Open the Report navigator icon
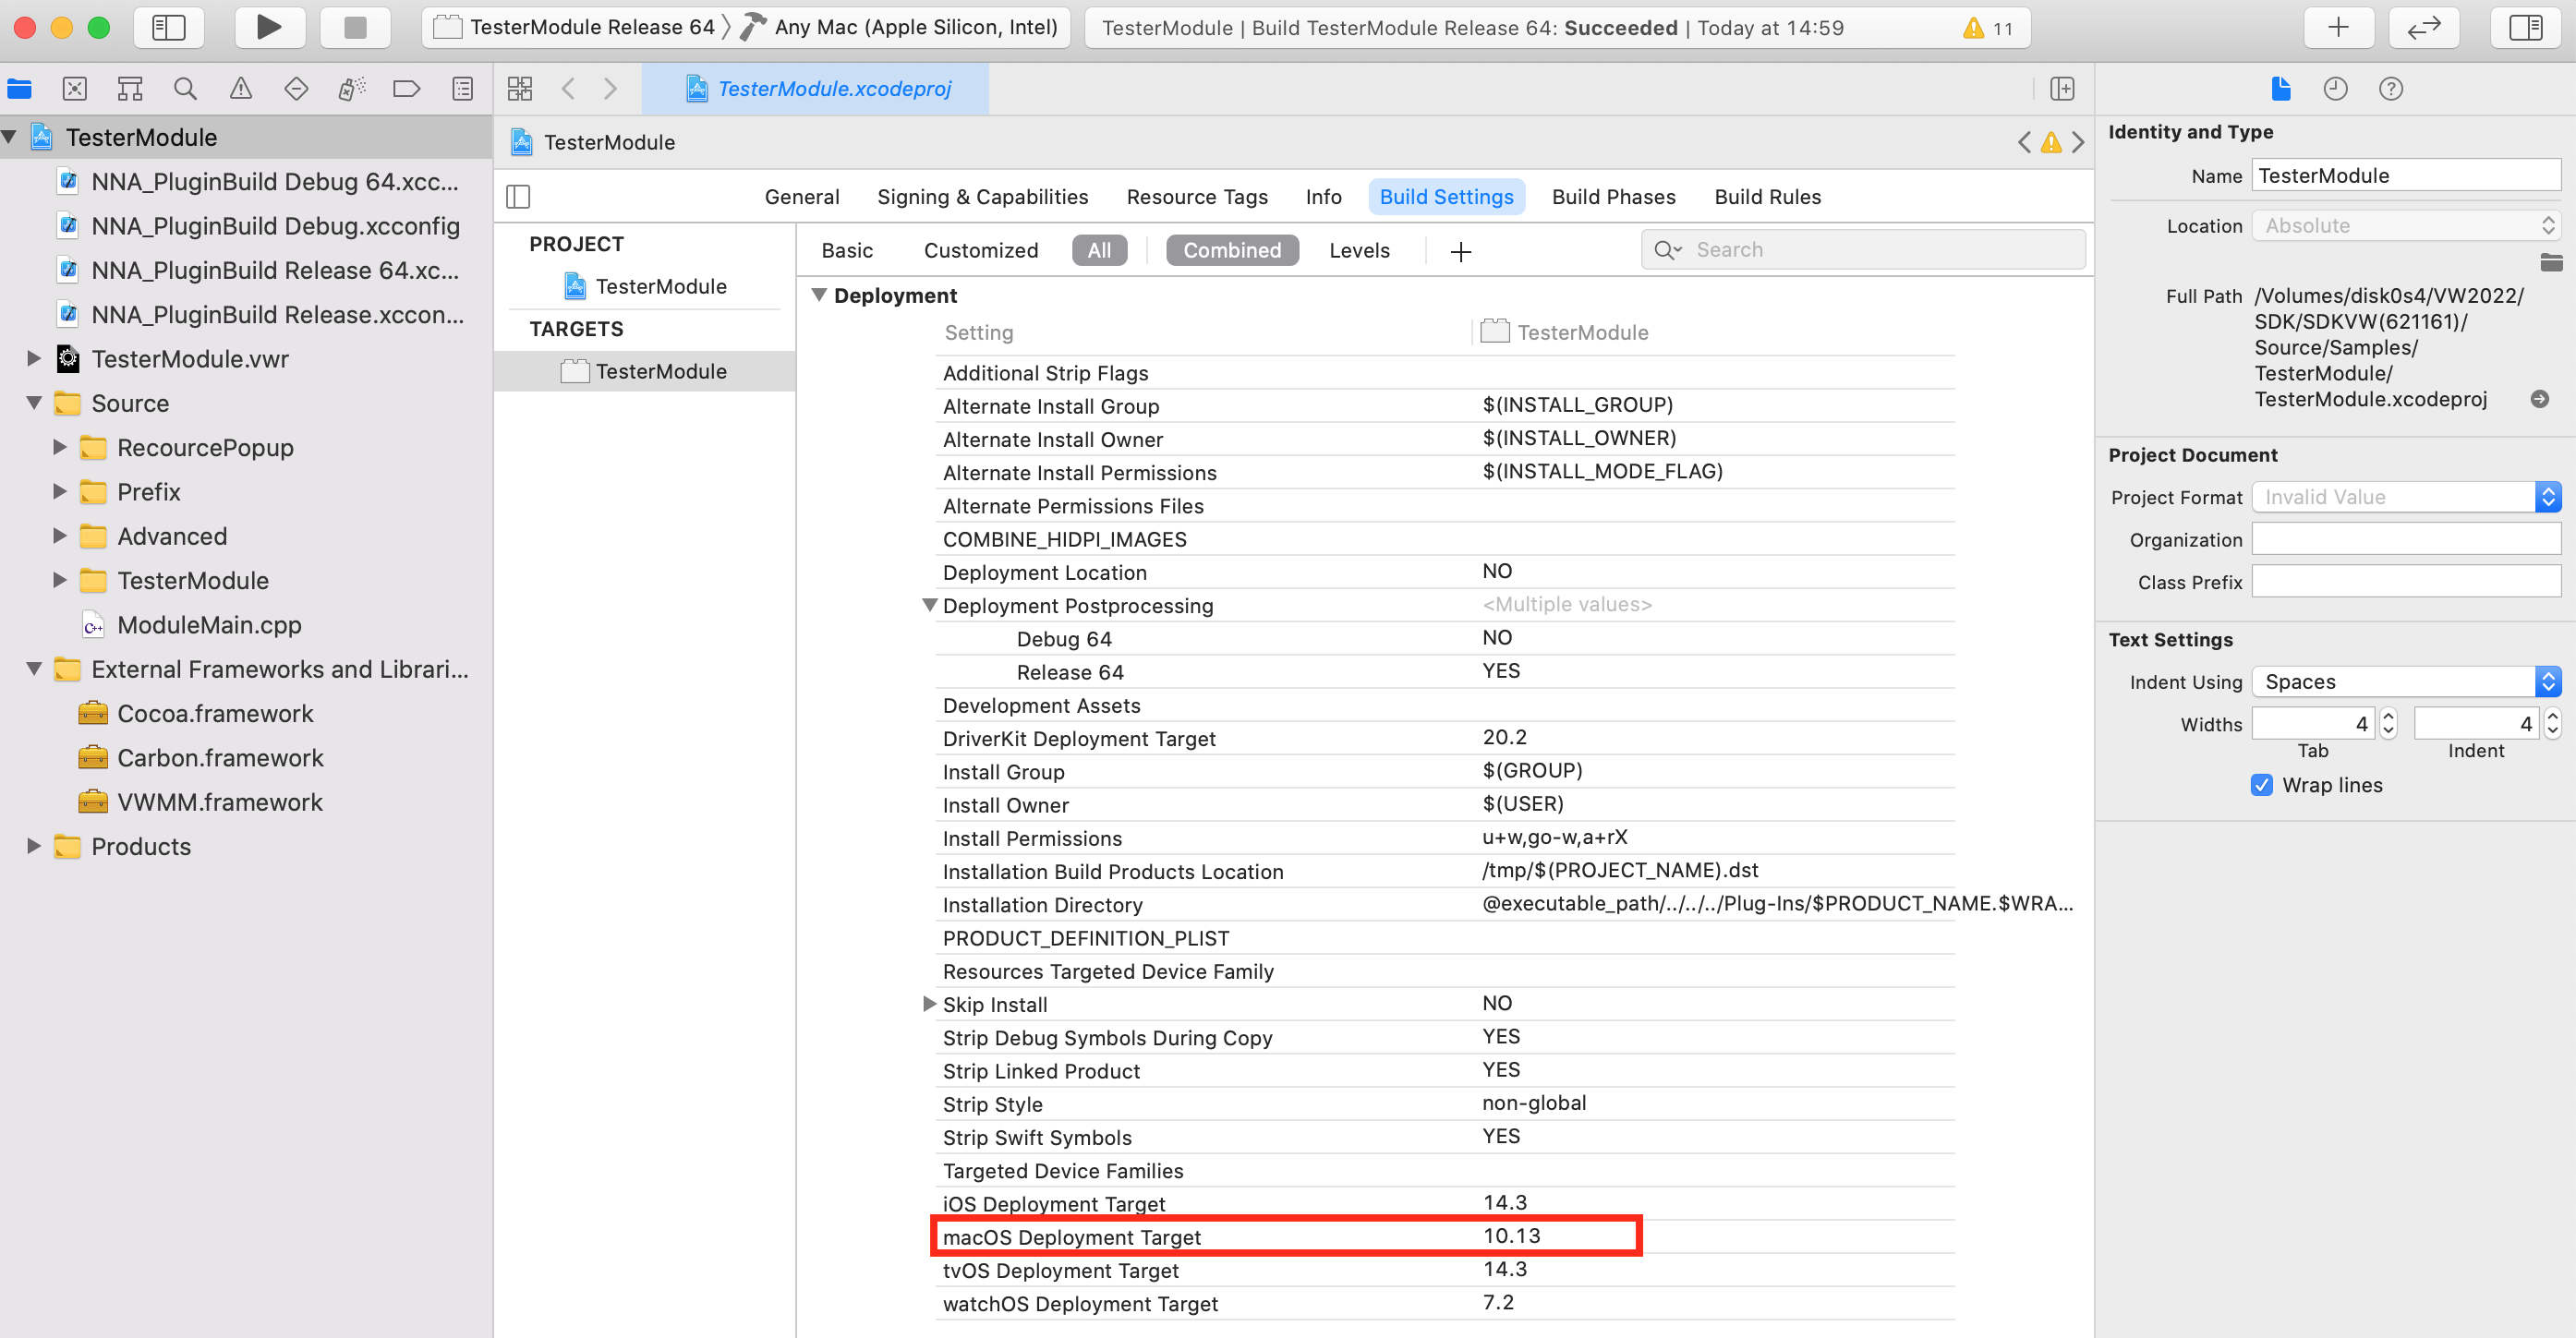 [462, 89]
